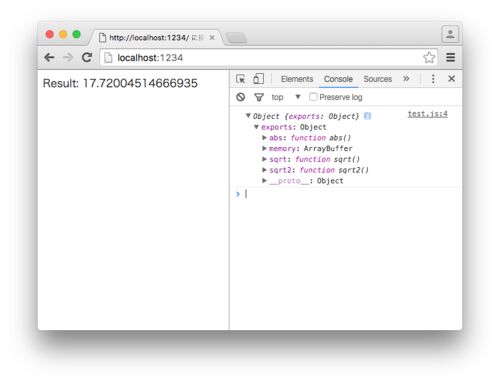Open DevTools three-dot customize menu

click(x=433, y=79)
